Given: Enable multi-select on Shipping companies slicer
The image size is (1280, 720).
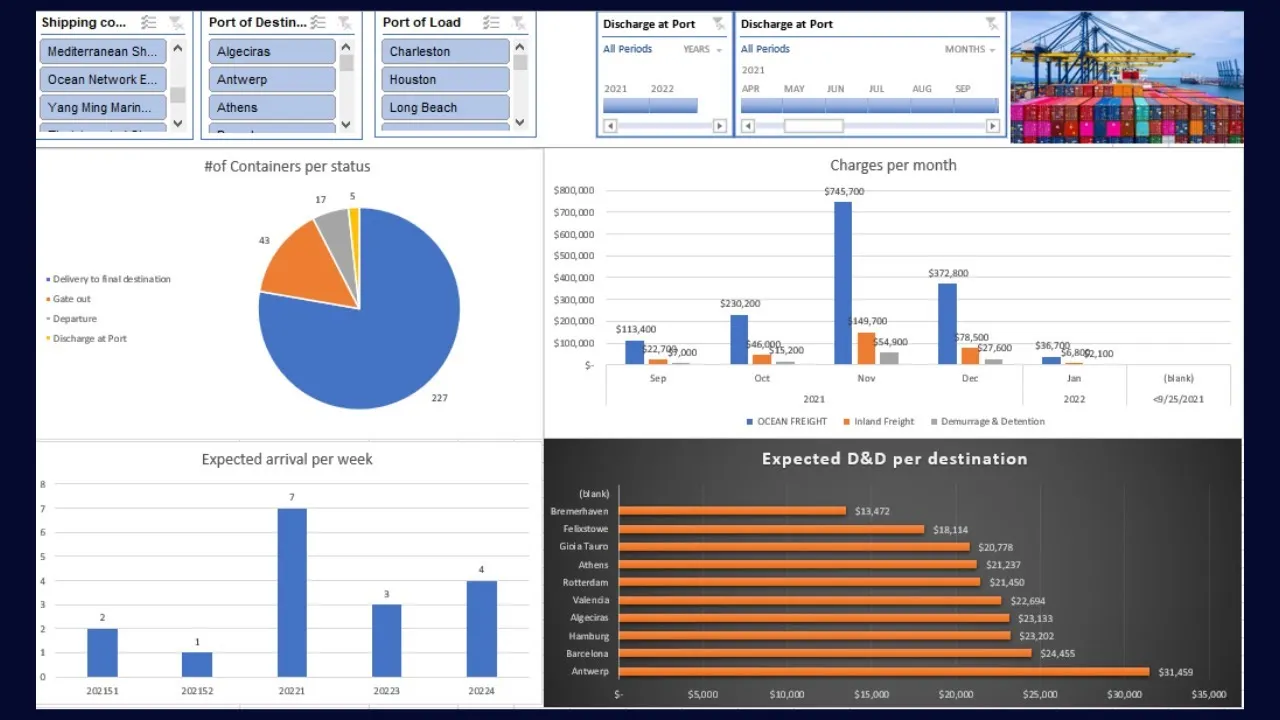Looking at the screenshot, I should 148,22.
